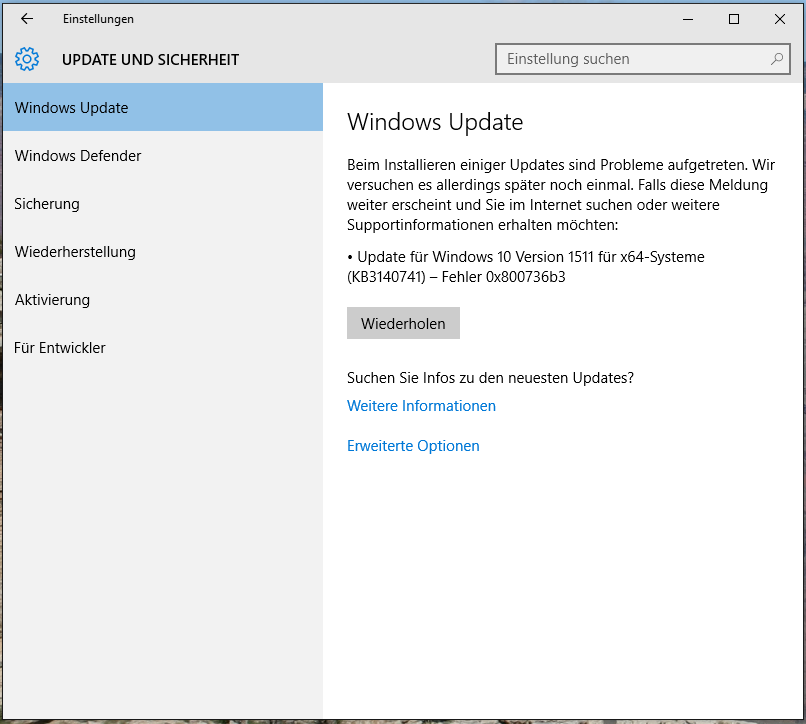Click the 'Beim Installieren einiger Updates' message

[x=560, y=194]
